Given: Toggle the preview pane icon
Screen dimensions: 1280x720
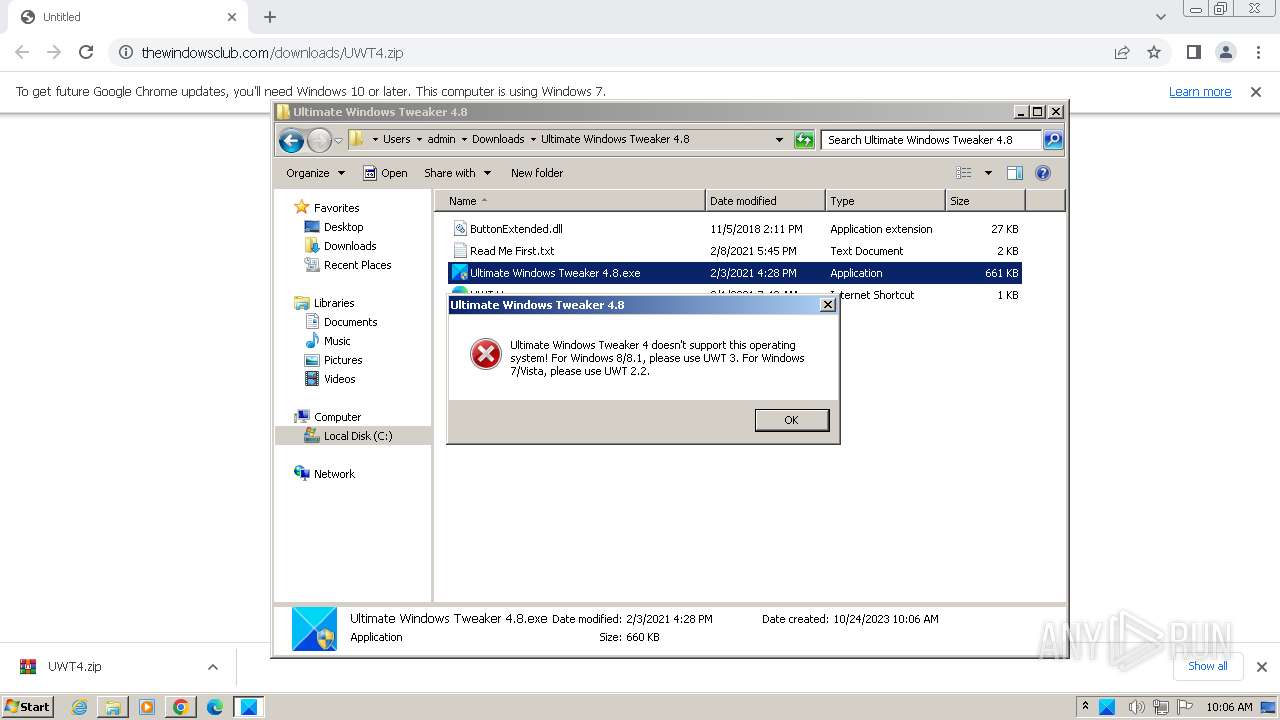Looking at the screenshot, I should [x=1015, y=173].
